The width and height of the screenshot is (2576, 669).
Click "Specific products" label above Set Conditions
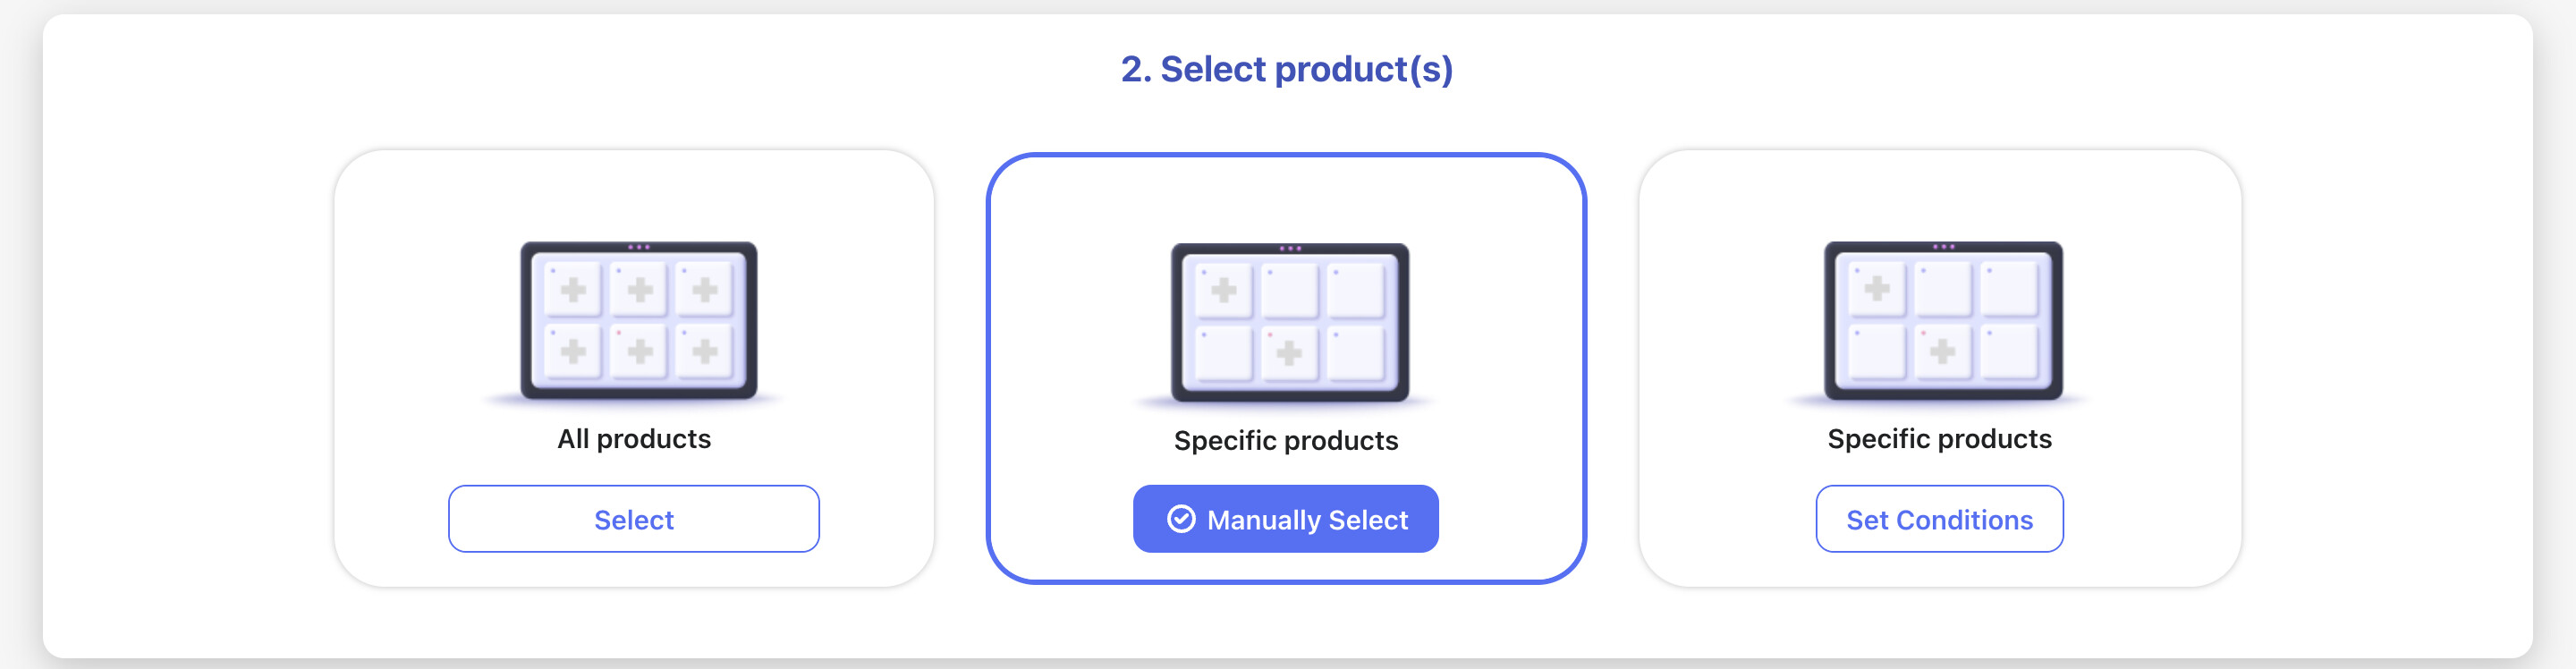[x=1938, y=439]
